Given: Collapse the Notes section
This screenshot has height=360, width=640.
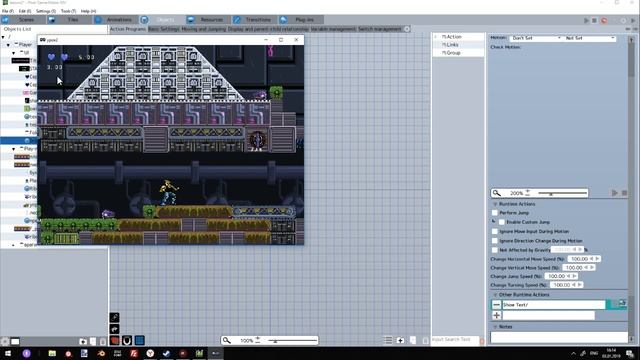Looking at the screenshot, I should [495, 327].
